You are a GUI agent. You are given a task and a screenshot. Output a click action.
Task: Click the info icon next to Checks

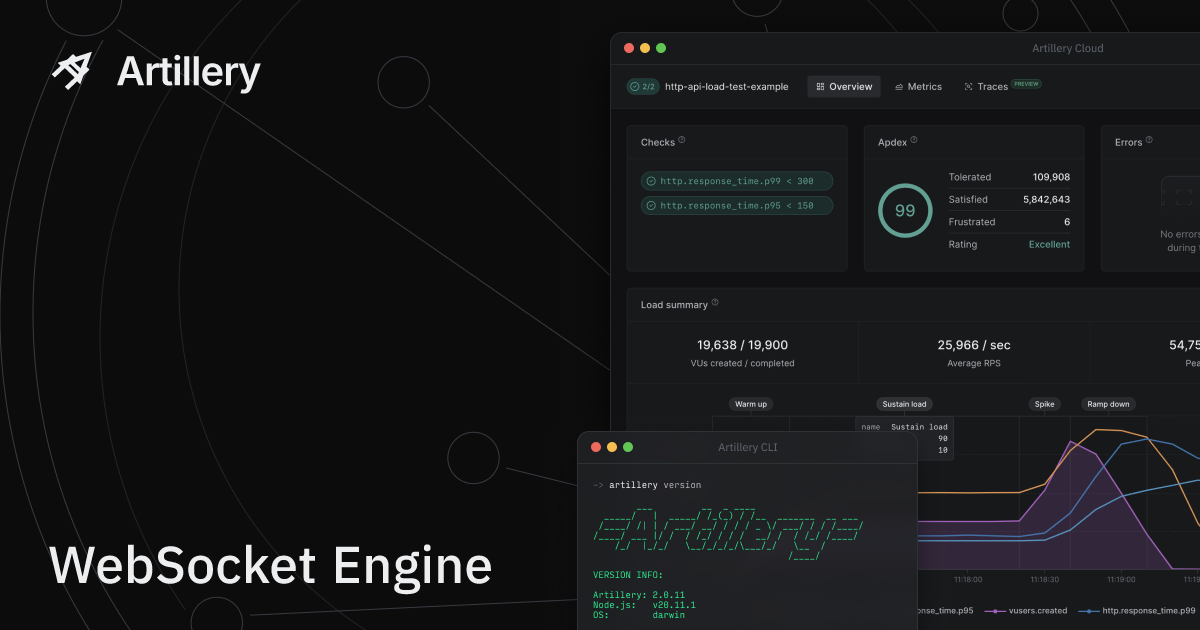(x=682, y=141)
